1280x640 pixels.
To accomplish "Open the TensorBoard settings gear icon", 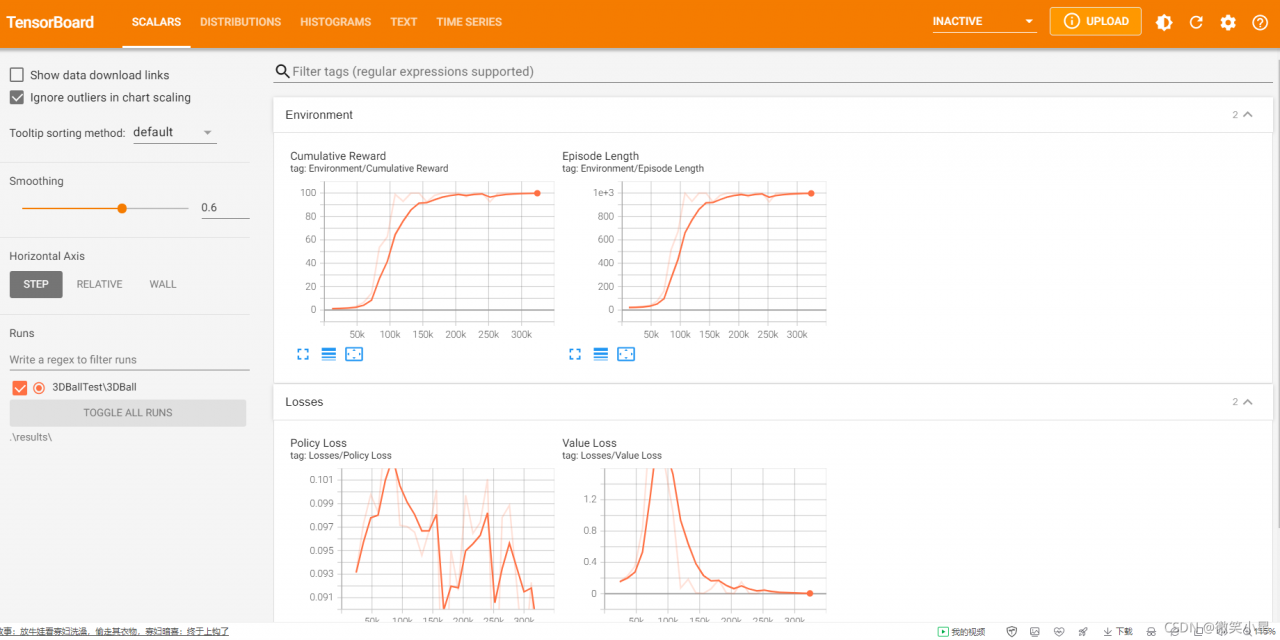I will click(x=1228, y=22).
